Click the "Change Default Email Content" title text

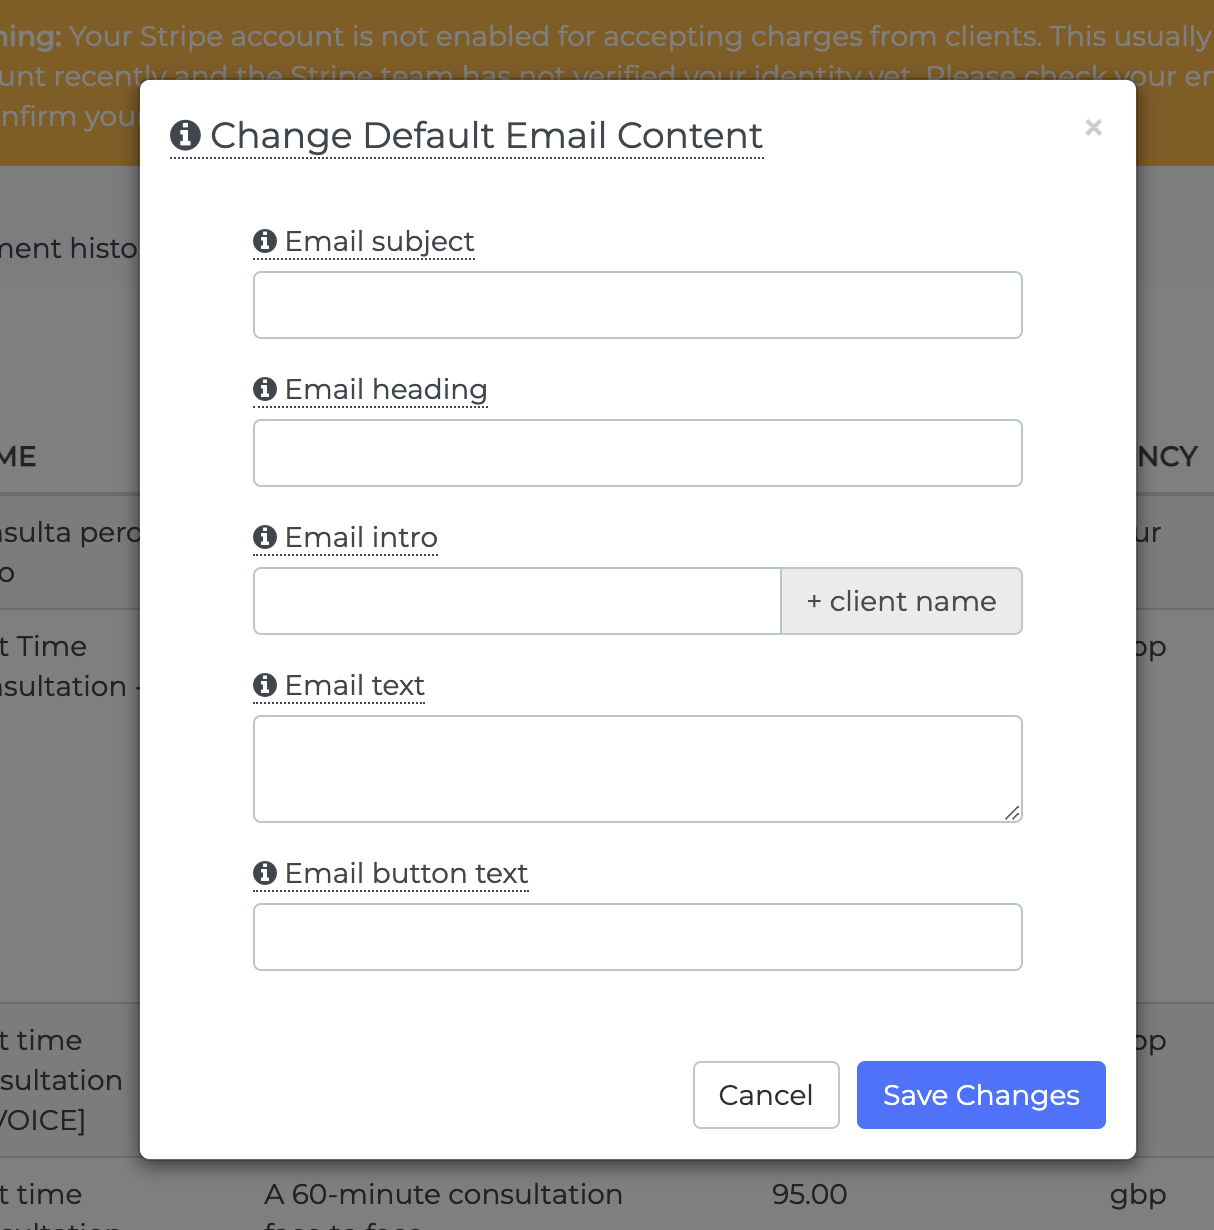pos(486,135)
